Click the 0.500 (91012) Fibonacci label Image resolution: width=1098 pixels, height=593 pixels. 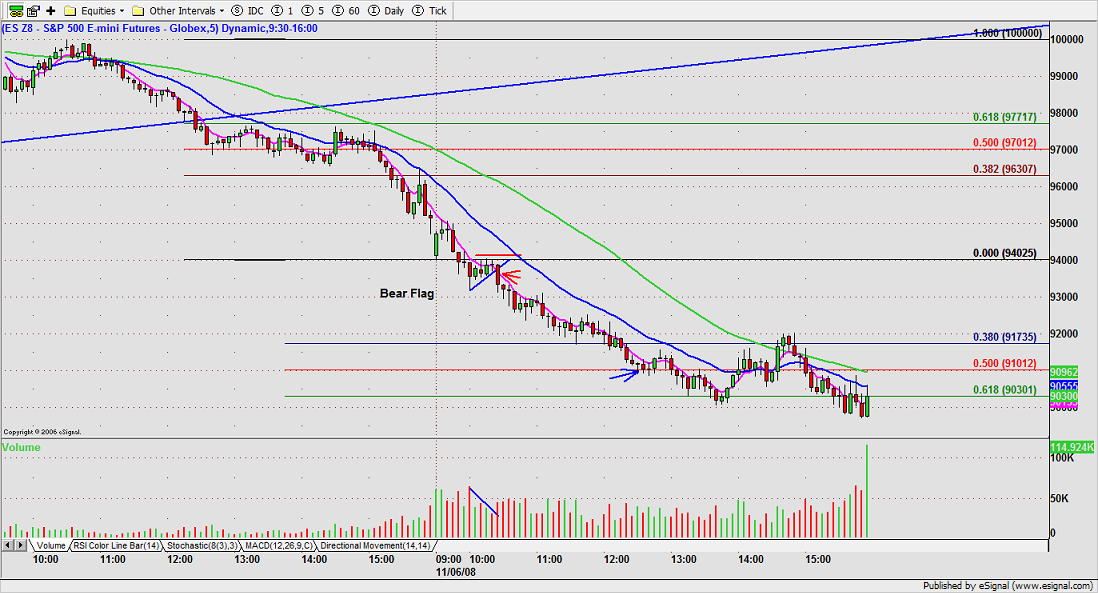click(x=1005, y=363)
